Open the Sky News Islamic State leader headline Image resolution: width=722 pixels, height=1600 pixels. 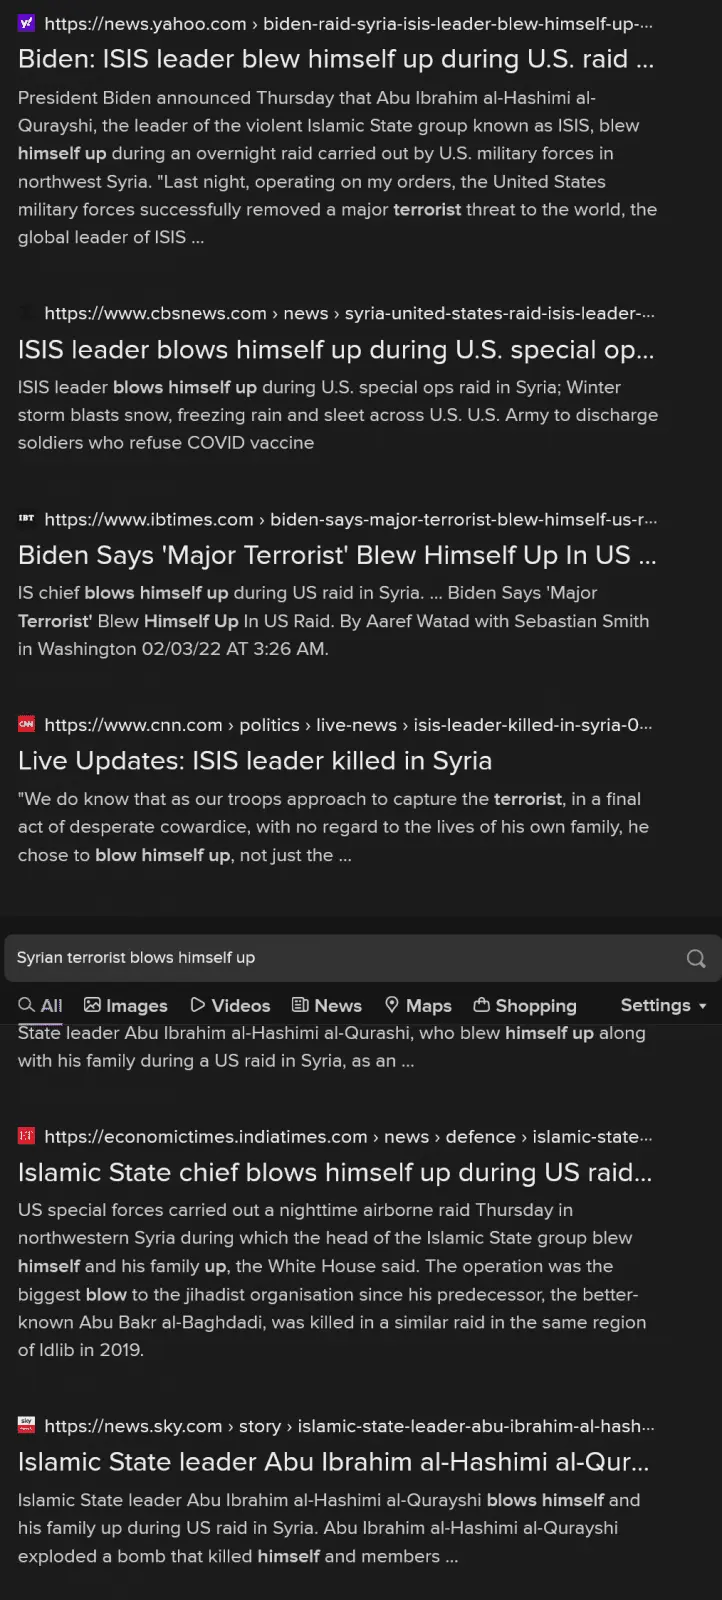coord(334,1462)
